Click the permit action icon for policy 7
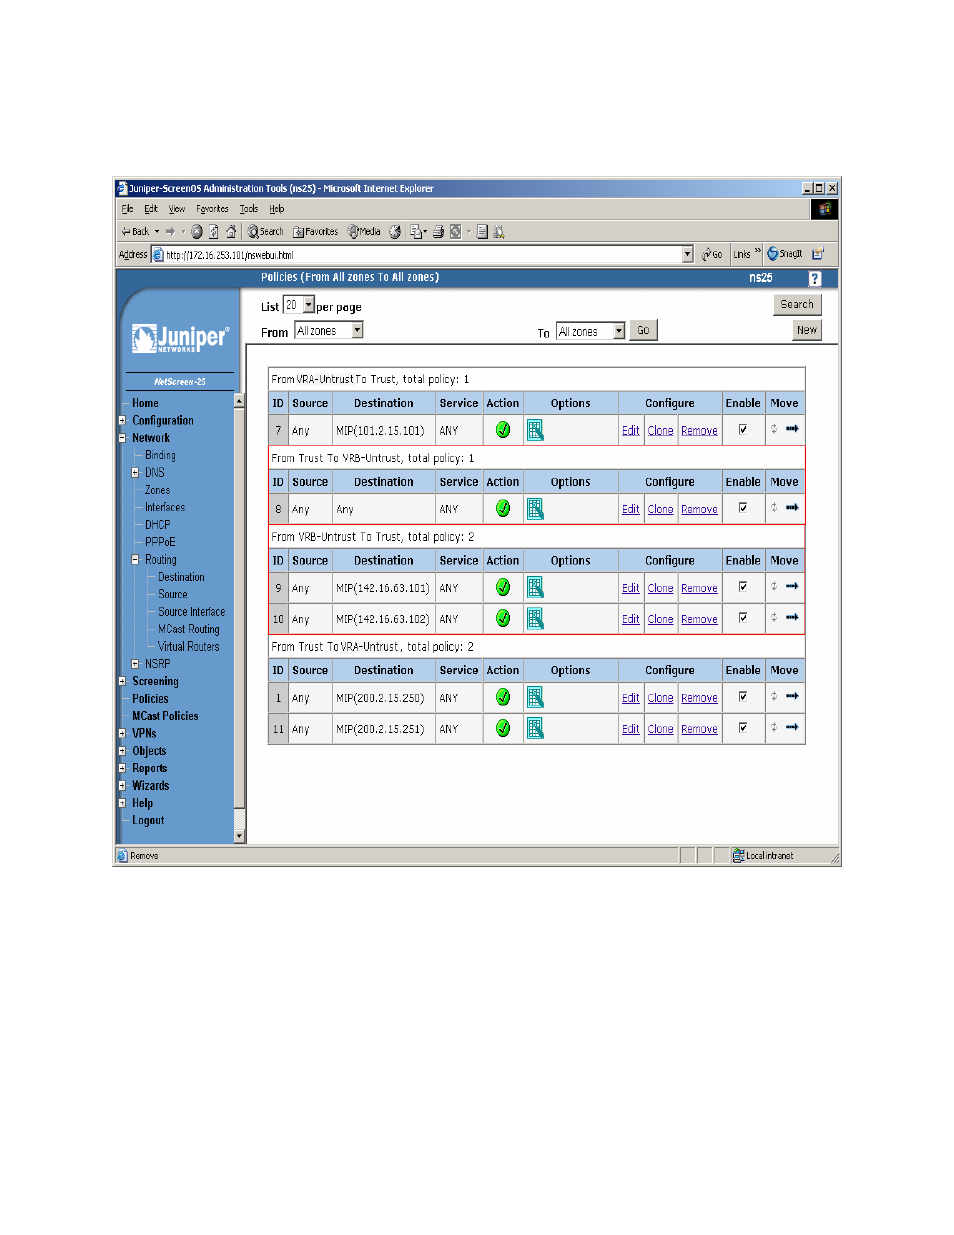 click(x=503, y=430)
